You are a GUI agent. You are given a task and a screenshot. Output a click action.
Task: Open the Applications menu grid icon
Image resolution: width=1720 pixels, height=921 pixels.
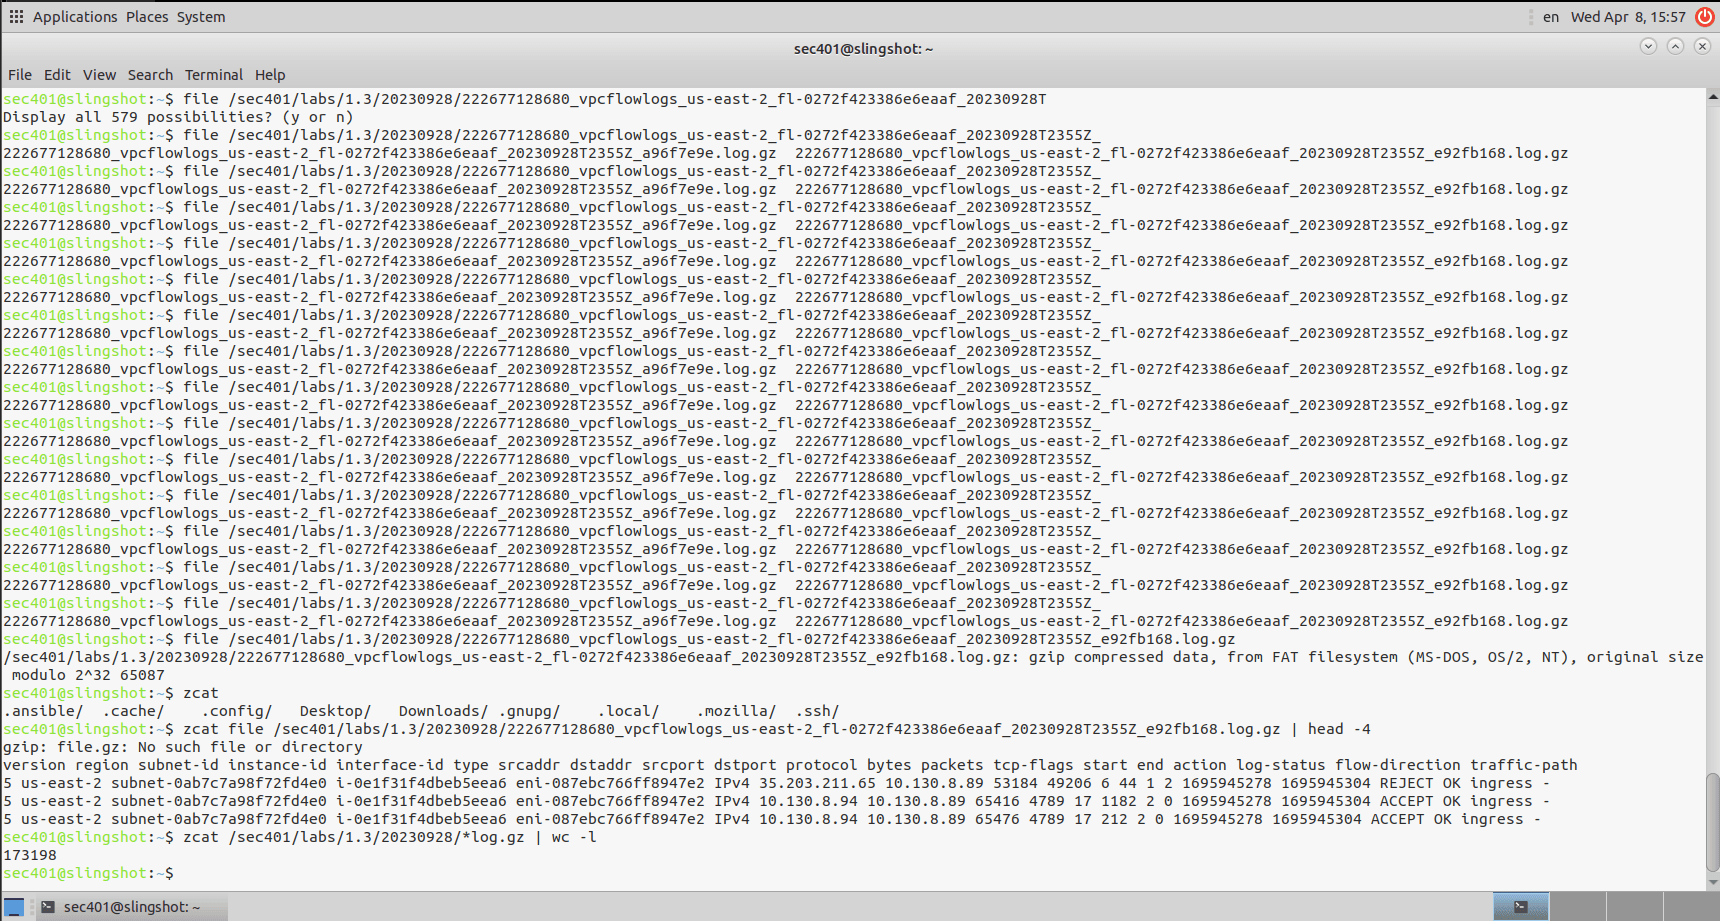coord(16,17)
